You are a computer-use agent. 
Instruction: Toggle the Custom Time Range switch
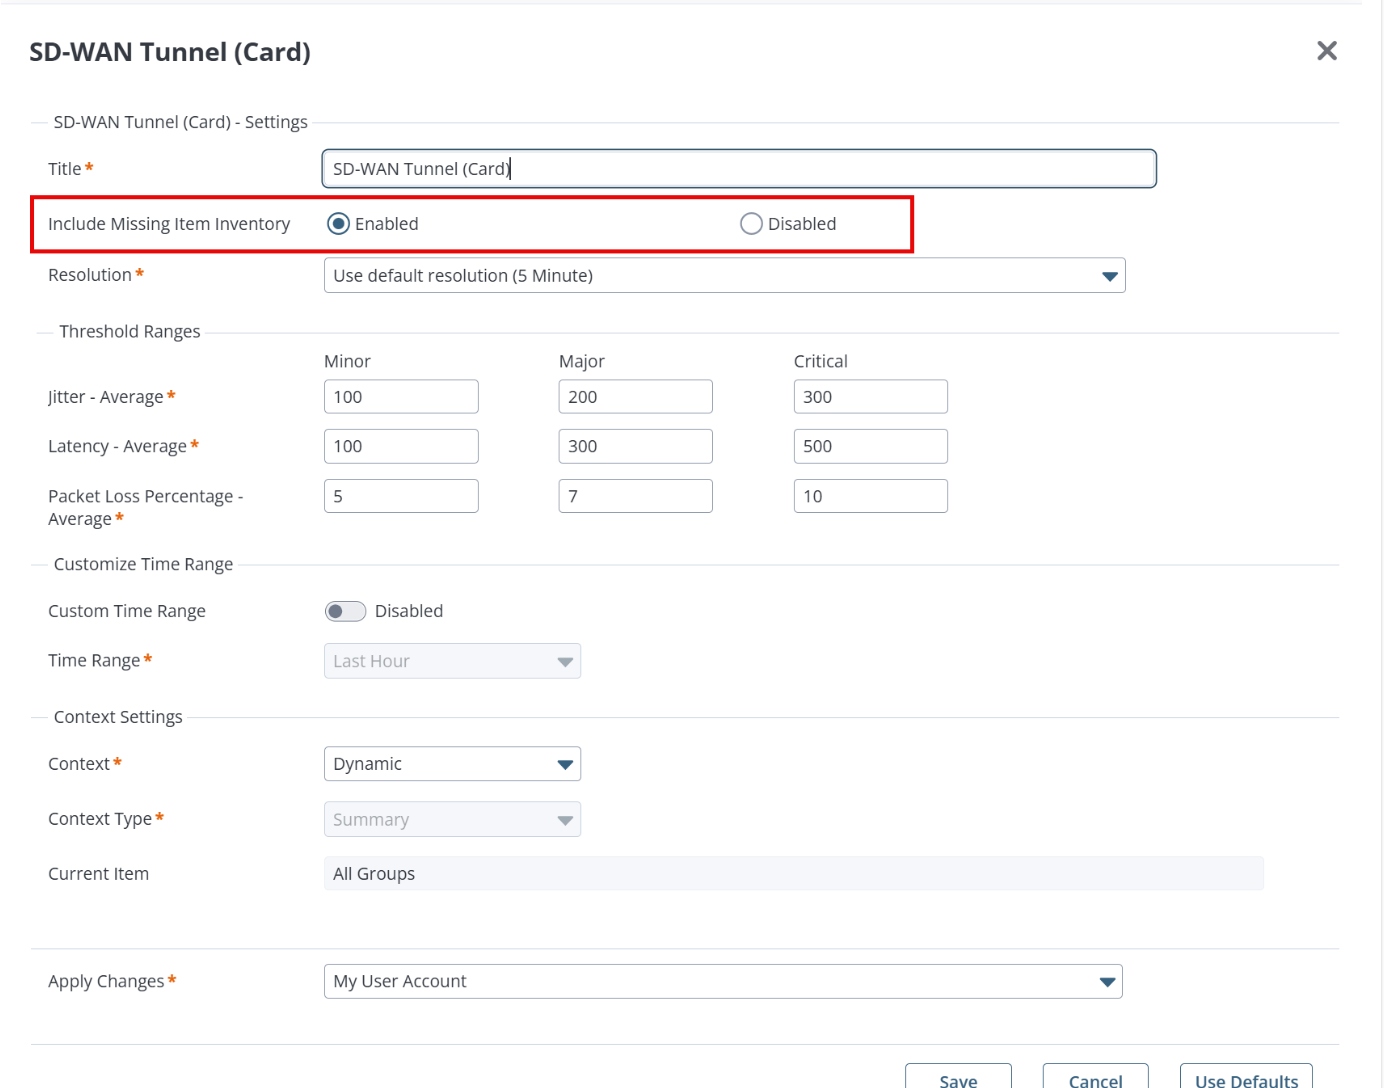[346, 611]
